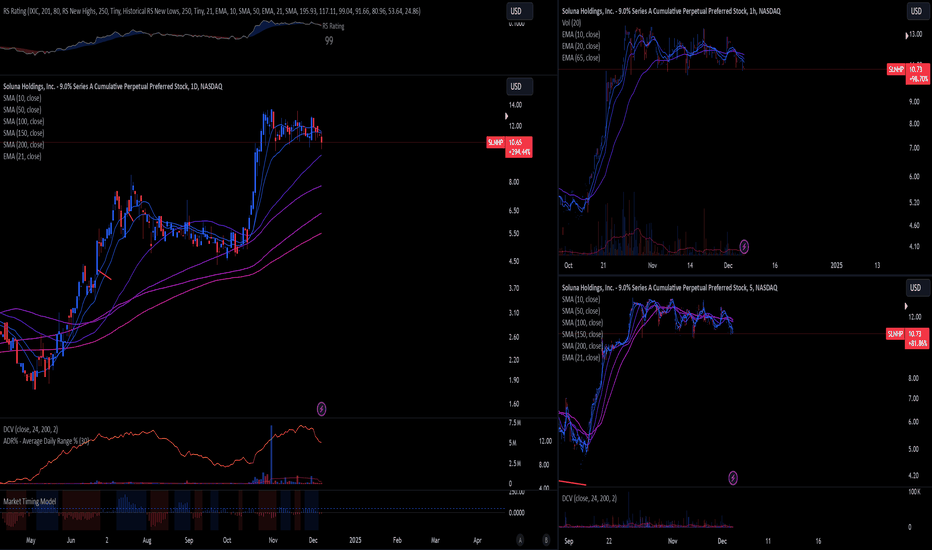Click 13 on the 1h chart time axis
932x550 pixels.
click(x=877, y=265)
